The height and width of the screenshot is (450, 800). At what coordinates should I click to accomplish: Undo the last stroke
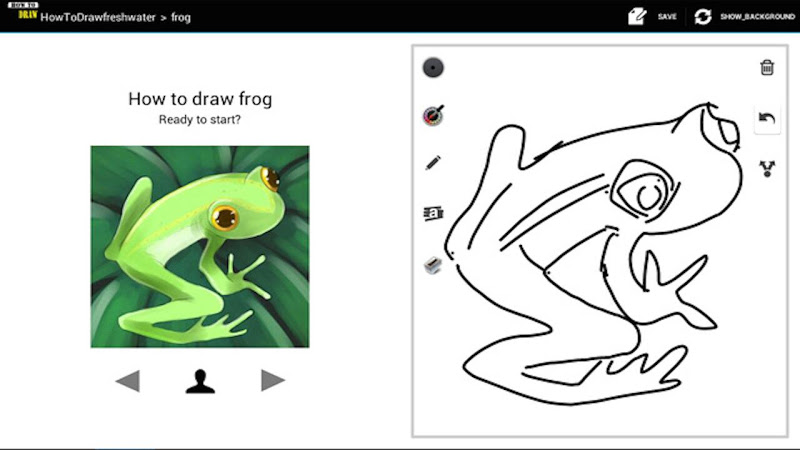click(767, 119)
